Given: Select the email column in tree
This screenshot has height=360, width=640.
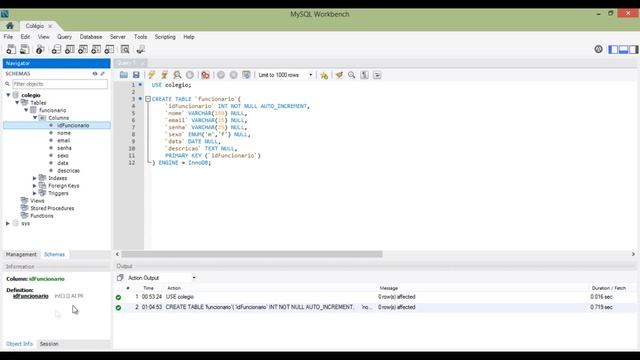Looking at the screenshot, I should click(64, 140).
